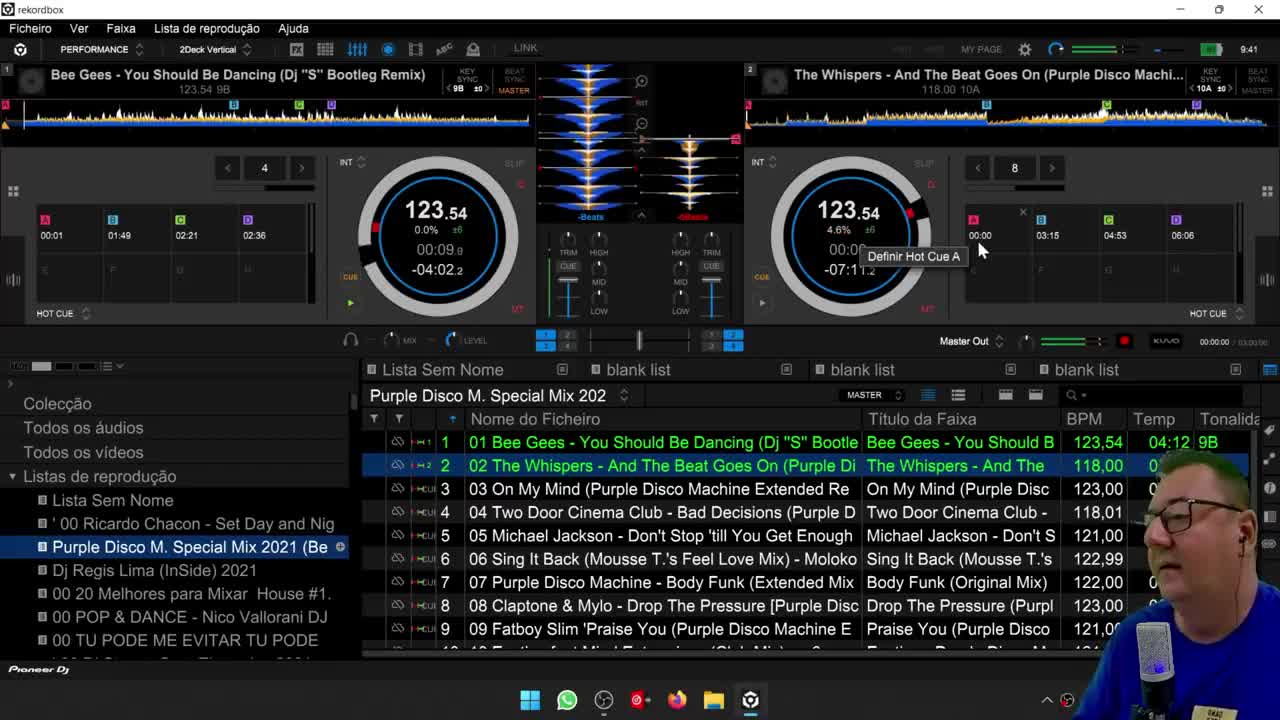The height and width of the screenshot is (720, 1280).
Task: Click the sync manager circular icon
Action: 1056,49
